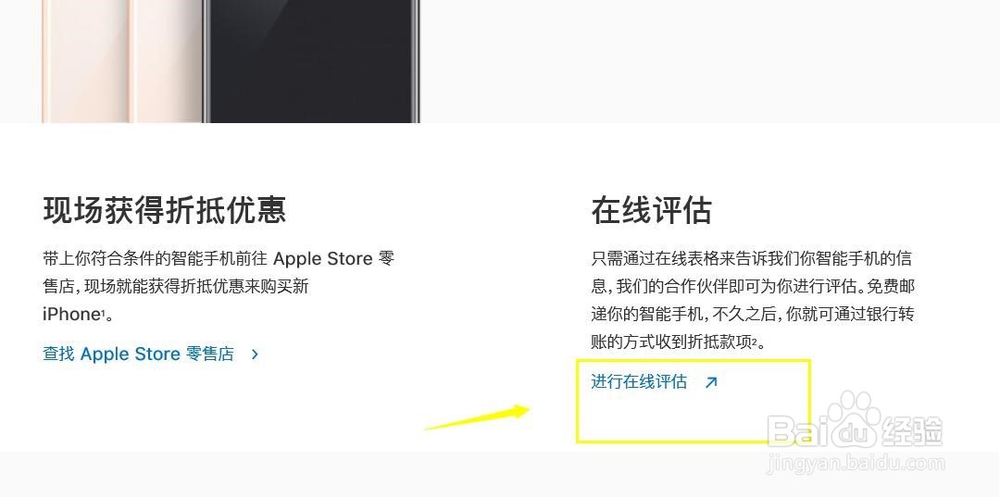Click the word iPhone in the left paragraph
Image resolution: width=1000 pixels, height=497 pixels.
click(x=70, y=315)
